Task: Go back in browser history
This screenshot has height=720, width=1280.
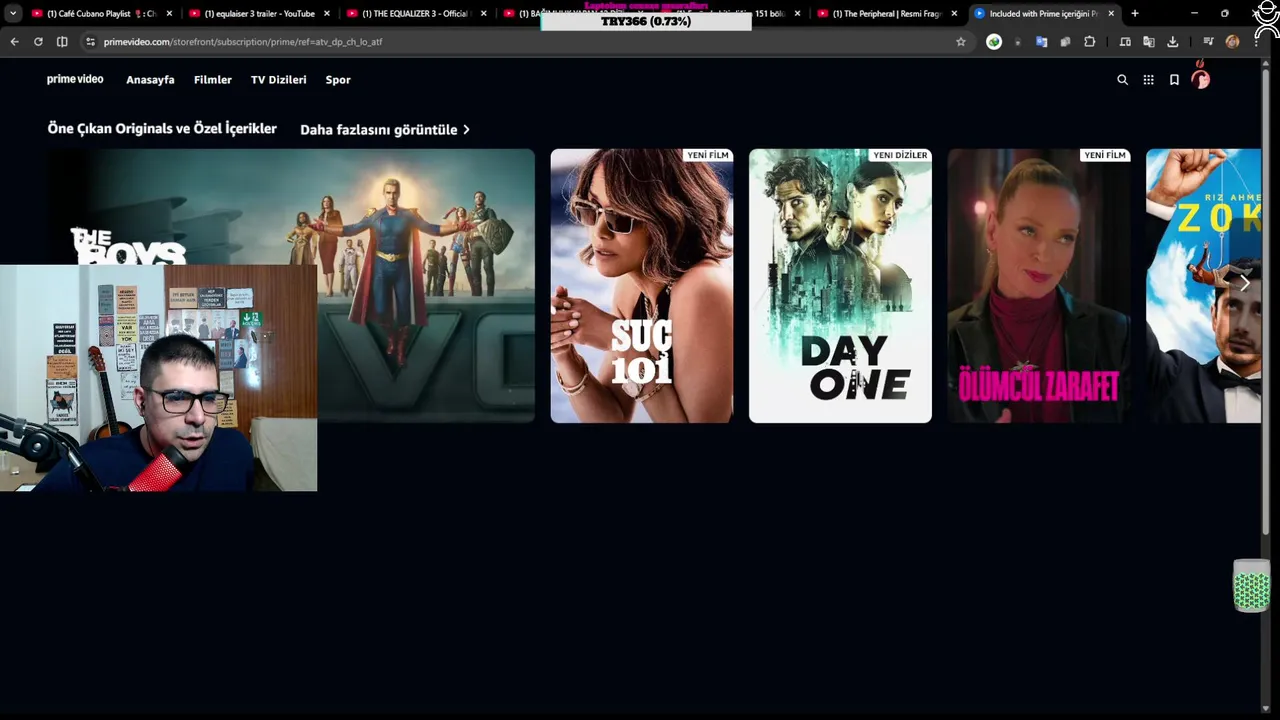Action: pyautogui.click(x=14, y=42)
